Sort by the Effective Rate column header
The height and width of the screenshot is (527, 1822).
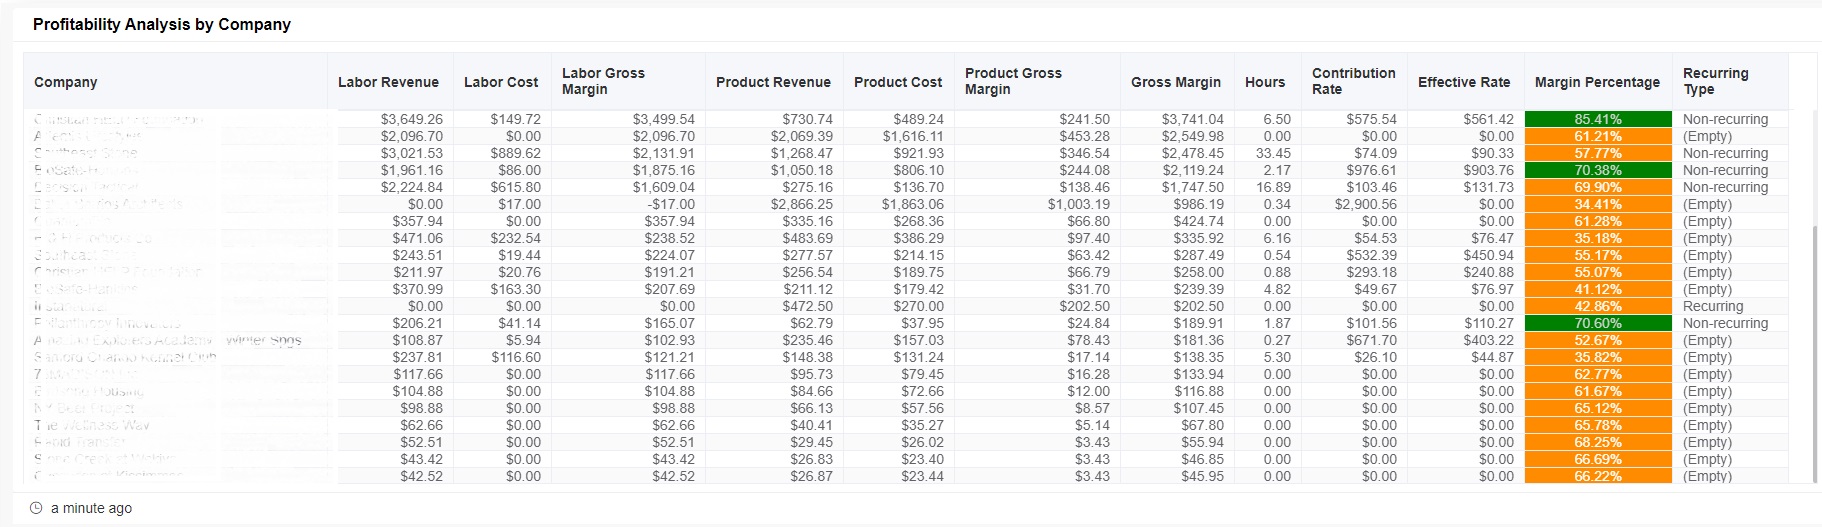pos(1464,82)
